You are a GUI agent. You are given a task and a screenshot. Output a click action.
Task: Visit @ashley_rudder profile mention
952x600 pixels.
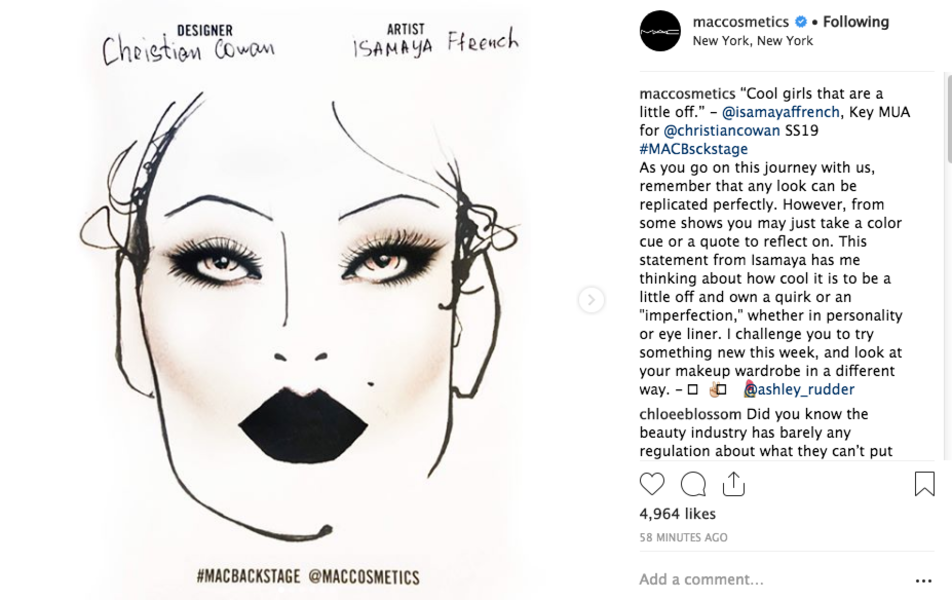pyautogui.click(x=798, y=389)
